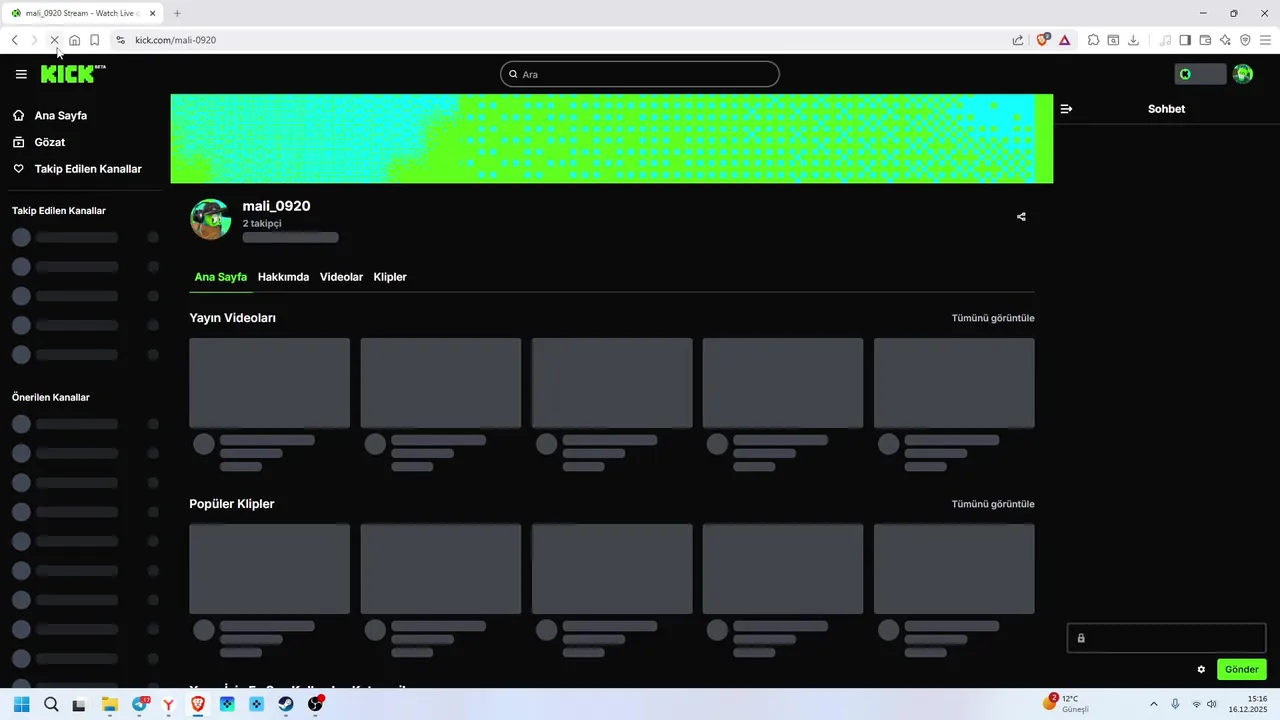Select the mali_0920 Stream browser tab
This screenshot has width=1280, height=720.
(x=85, y=13)
